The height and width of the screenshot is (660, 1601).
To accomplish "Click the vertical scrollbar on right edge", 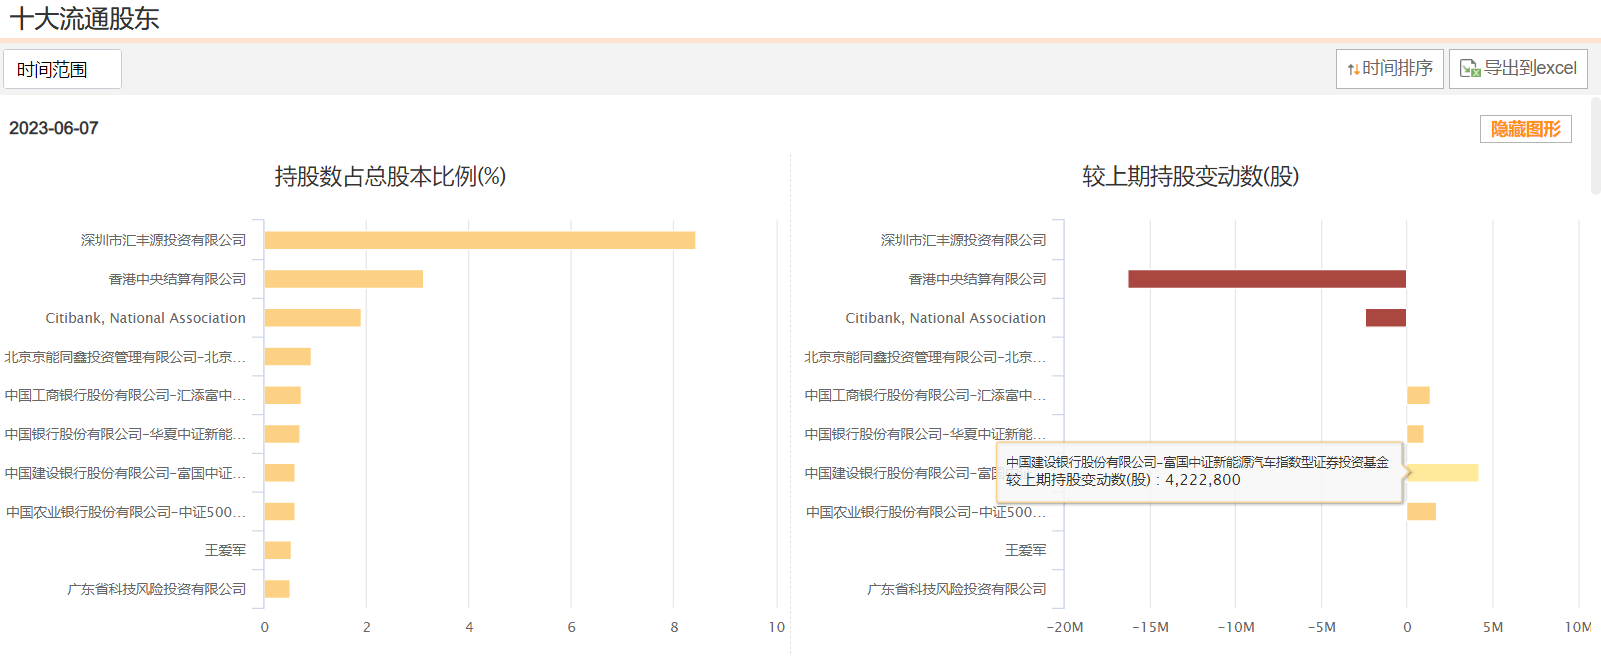I will 1595,145.
